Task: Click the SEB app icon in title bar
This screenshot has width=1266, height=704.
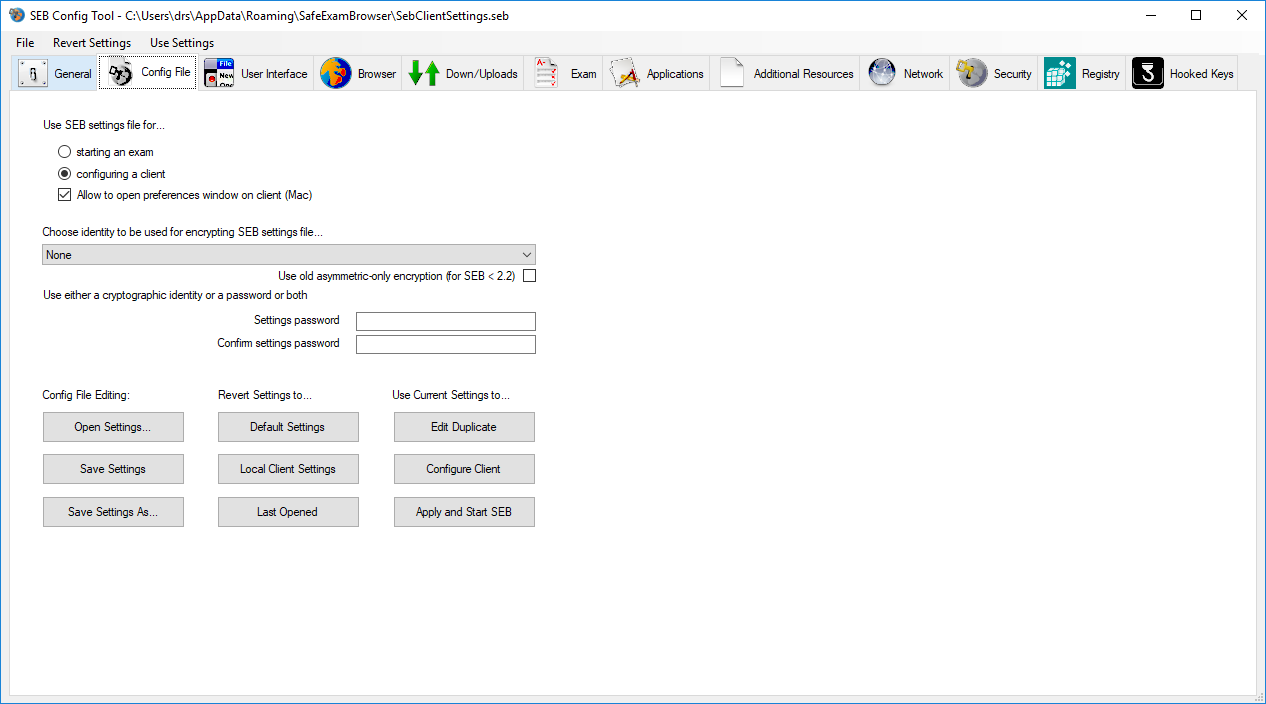Action: click(x=16, y=15)
